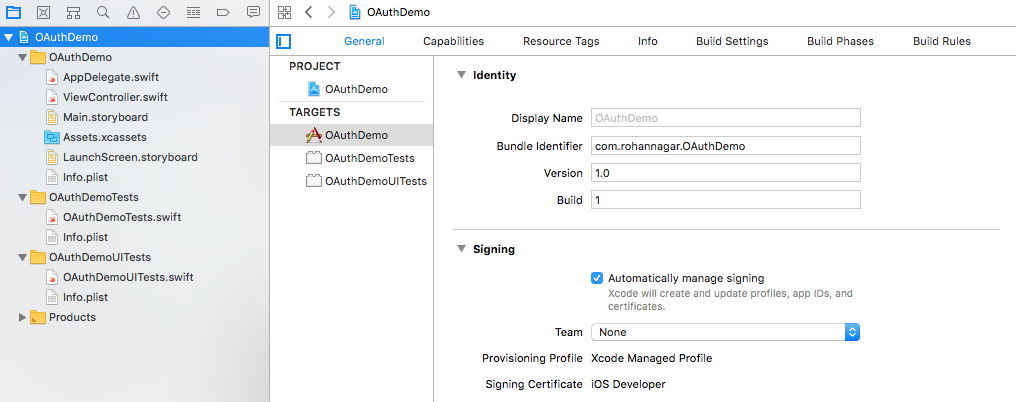Select the OAuthDemoTests target

360,158
